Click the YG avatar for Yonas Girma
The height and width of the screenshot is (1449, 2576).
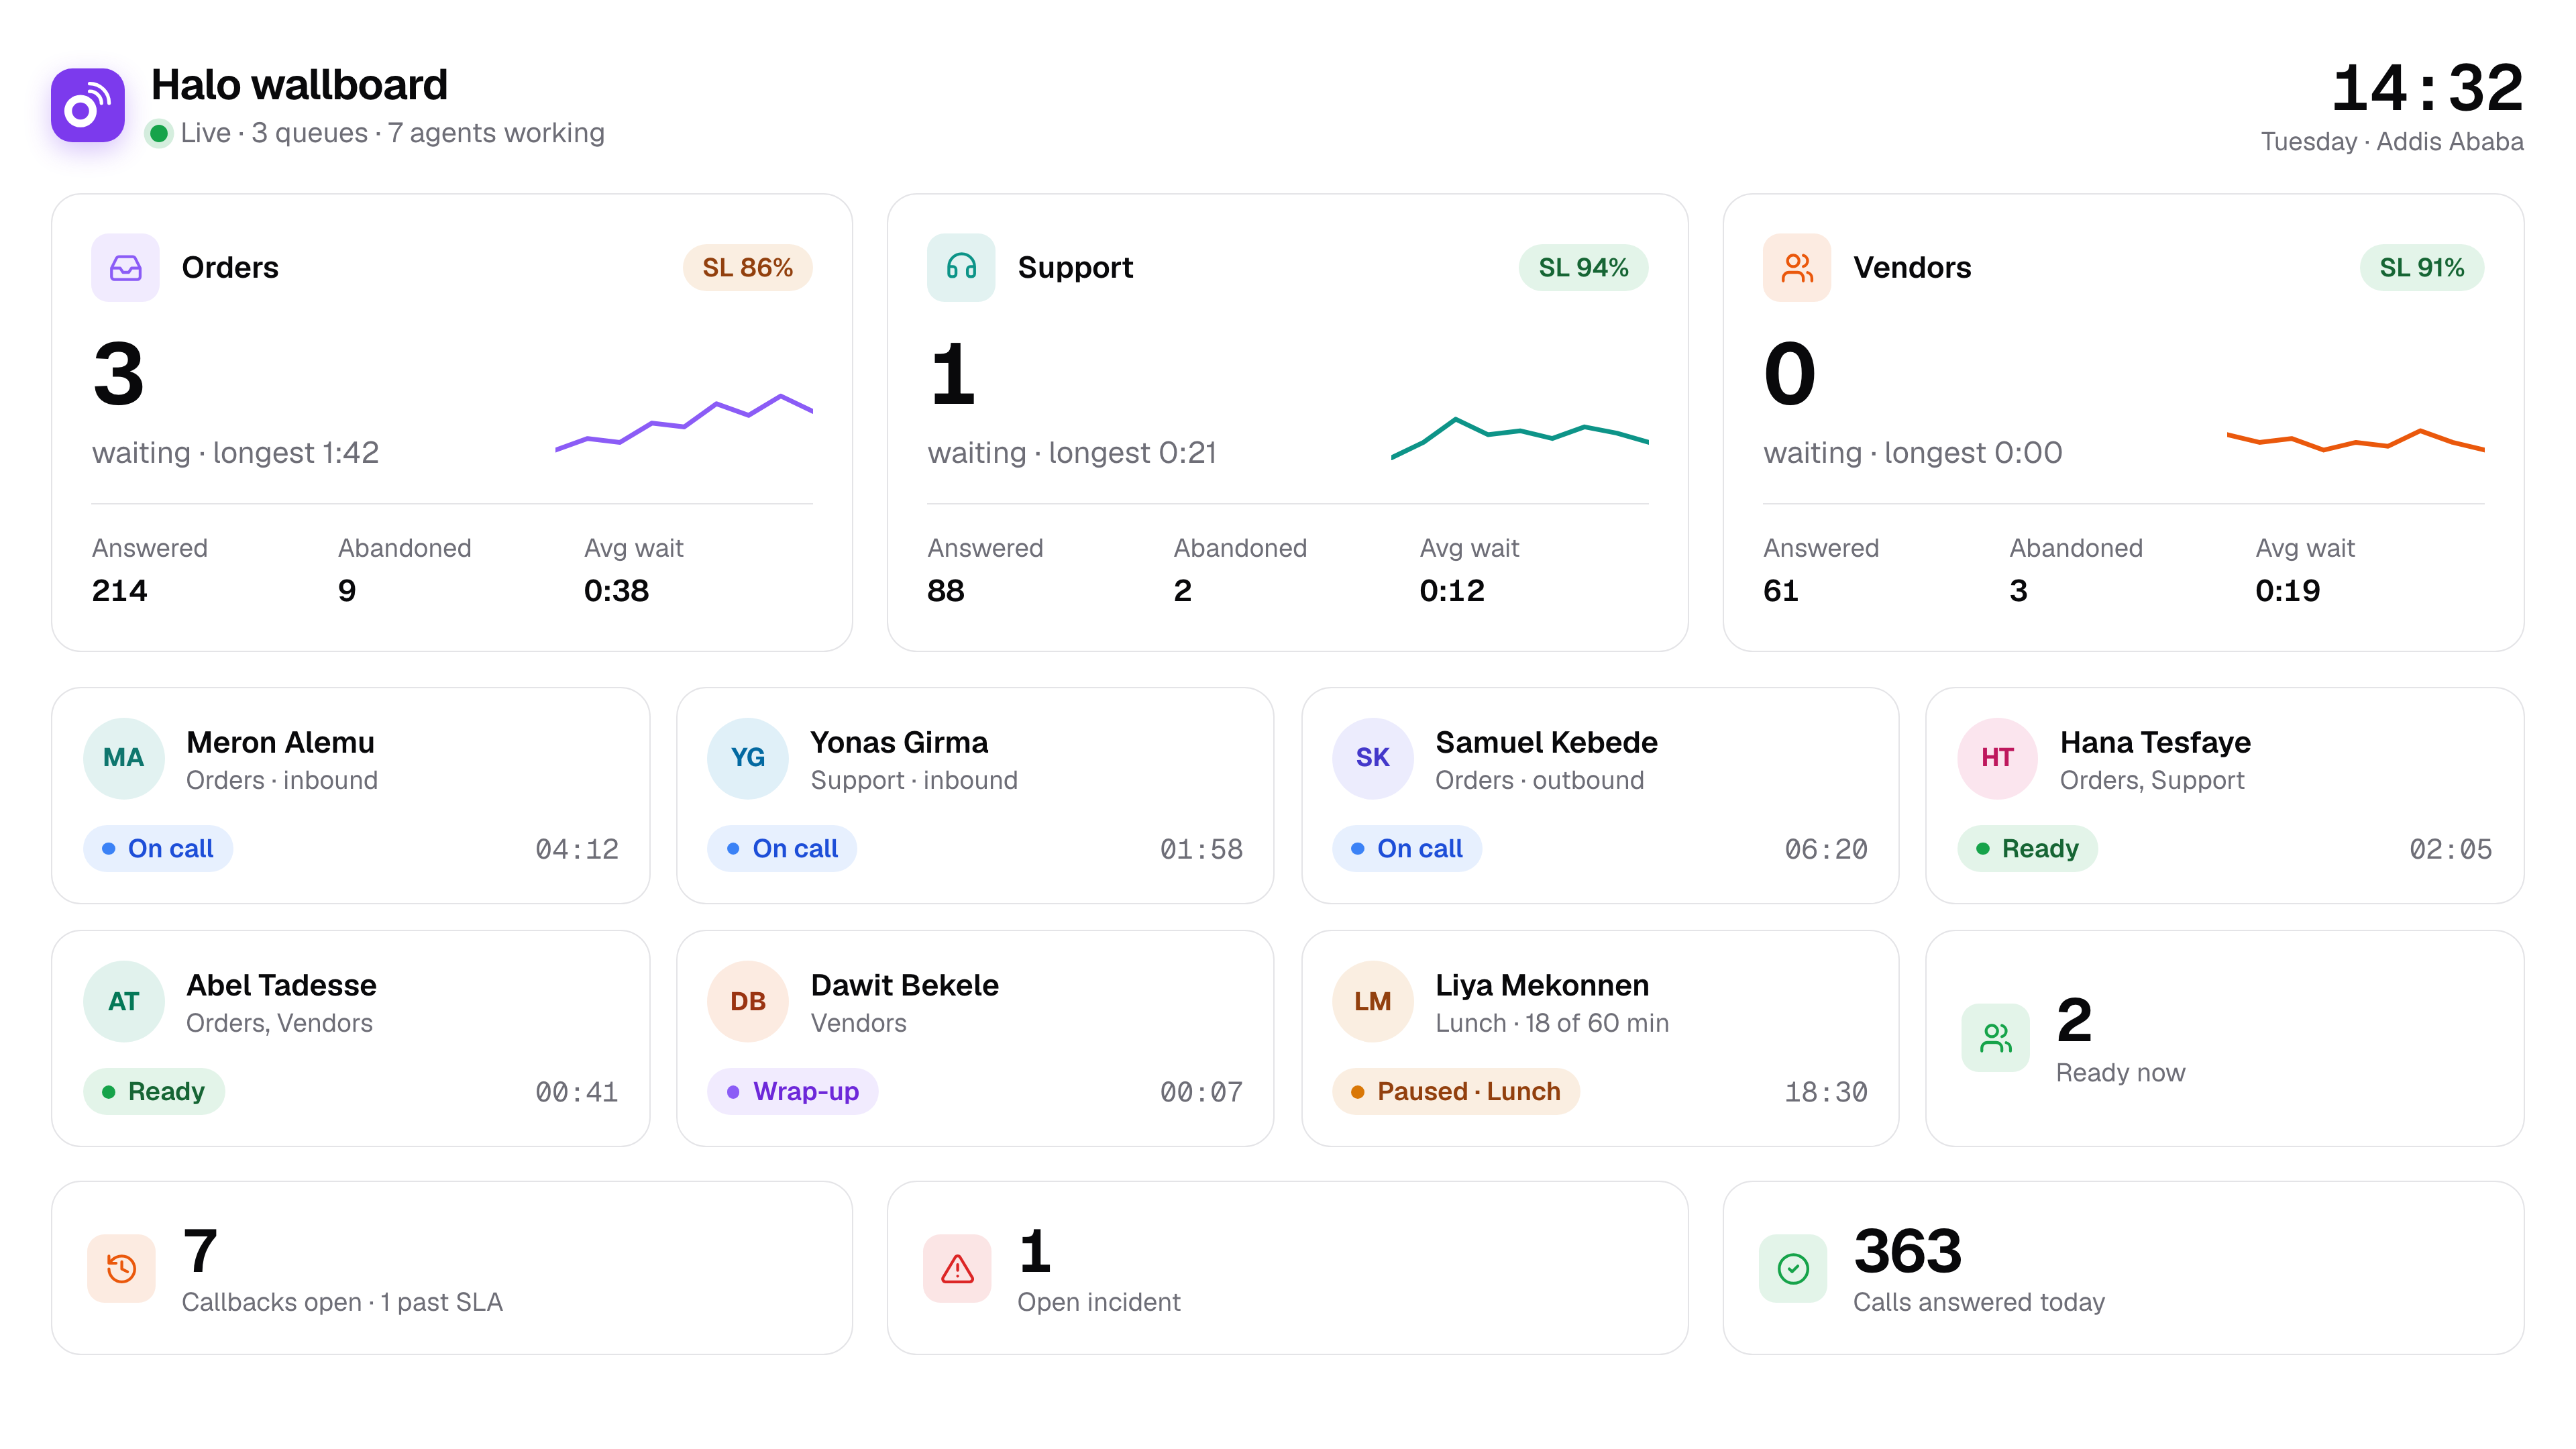[x=748, y=758]
